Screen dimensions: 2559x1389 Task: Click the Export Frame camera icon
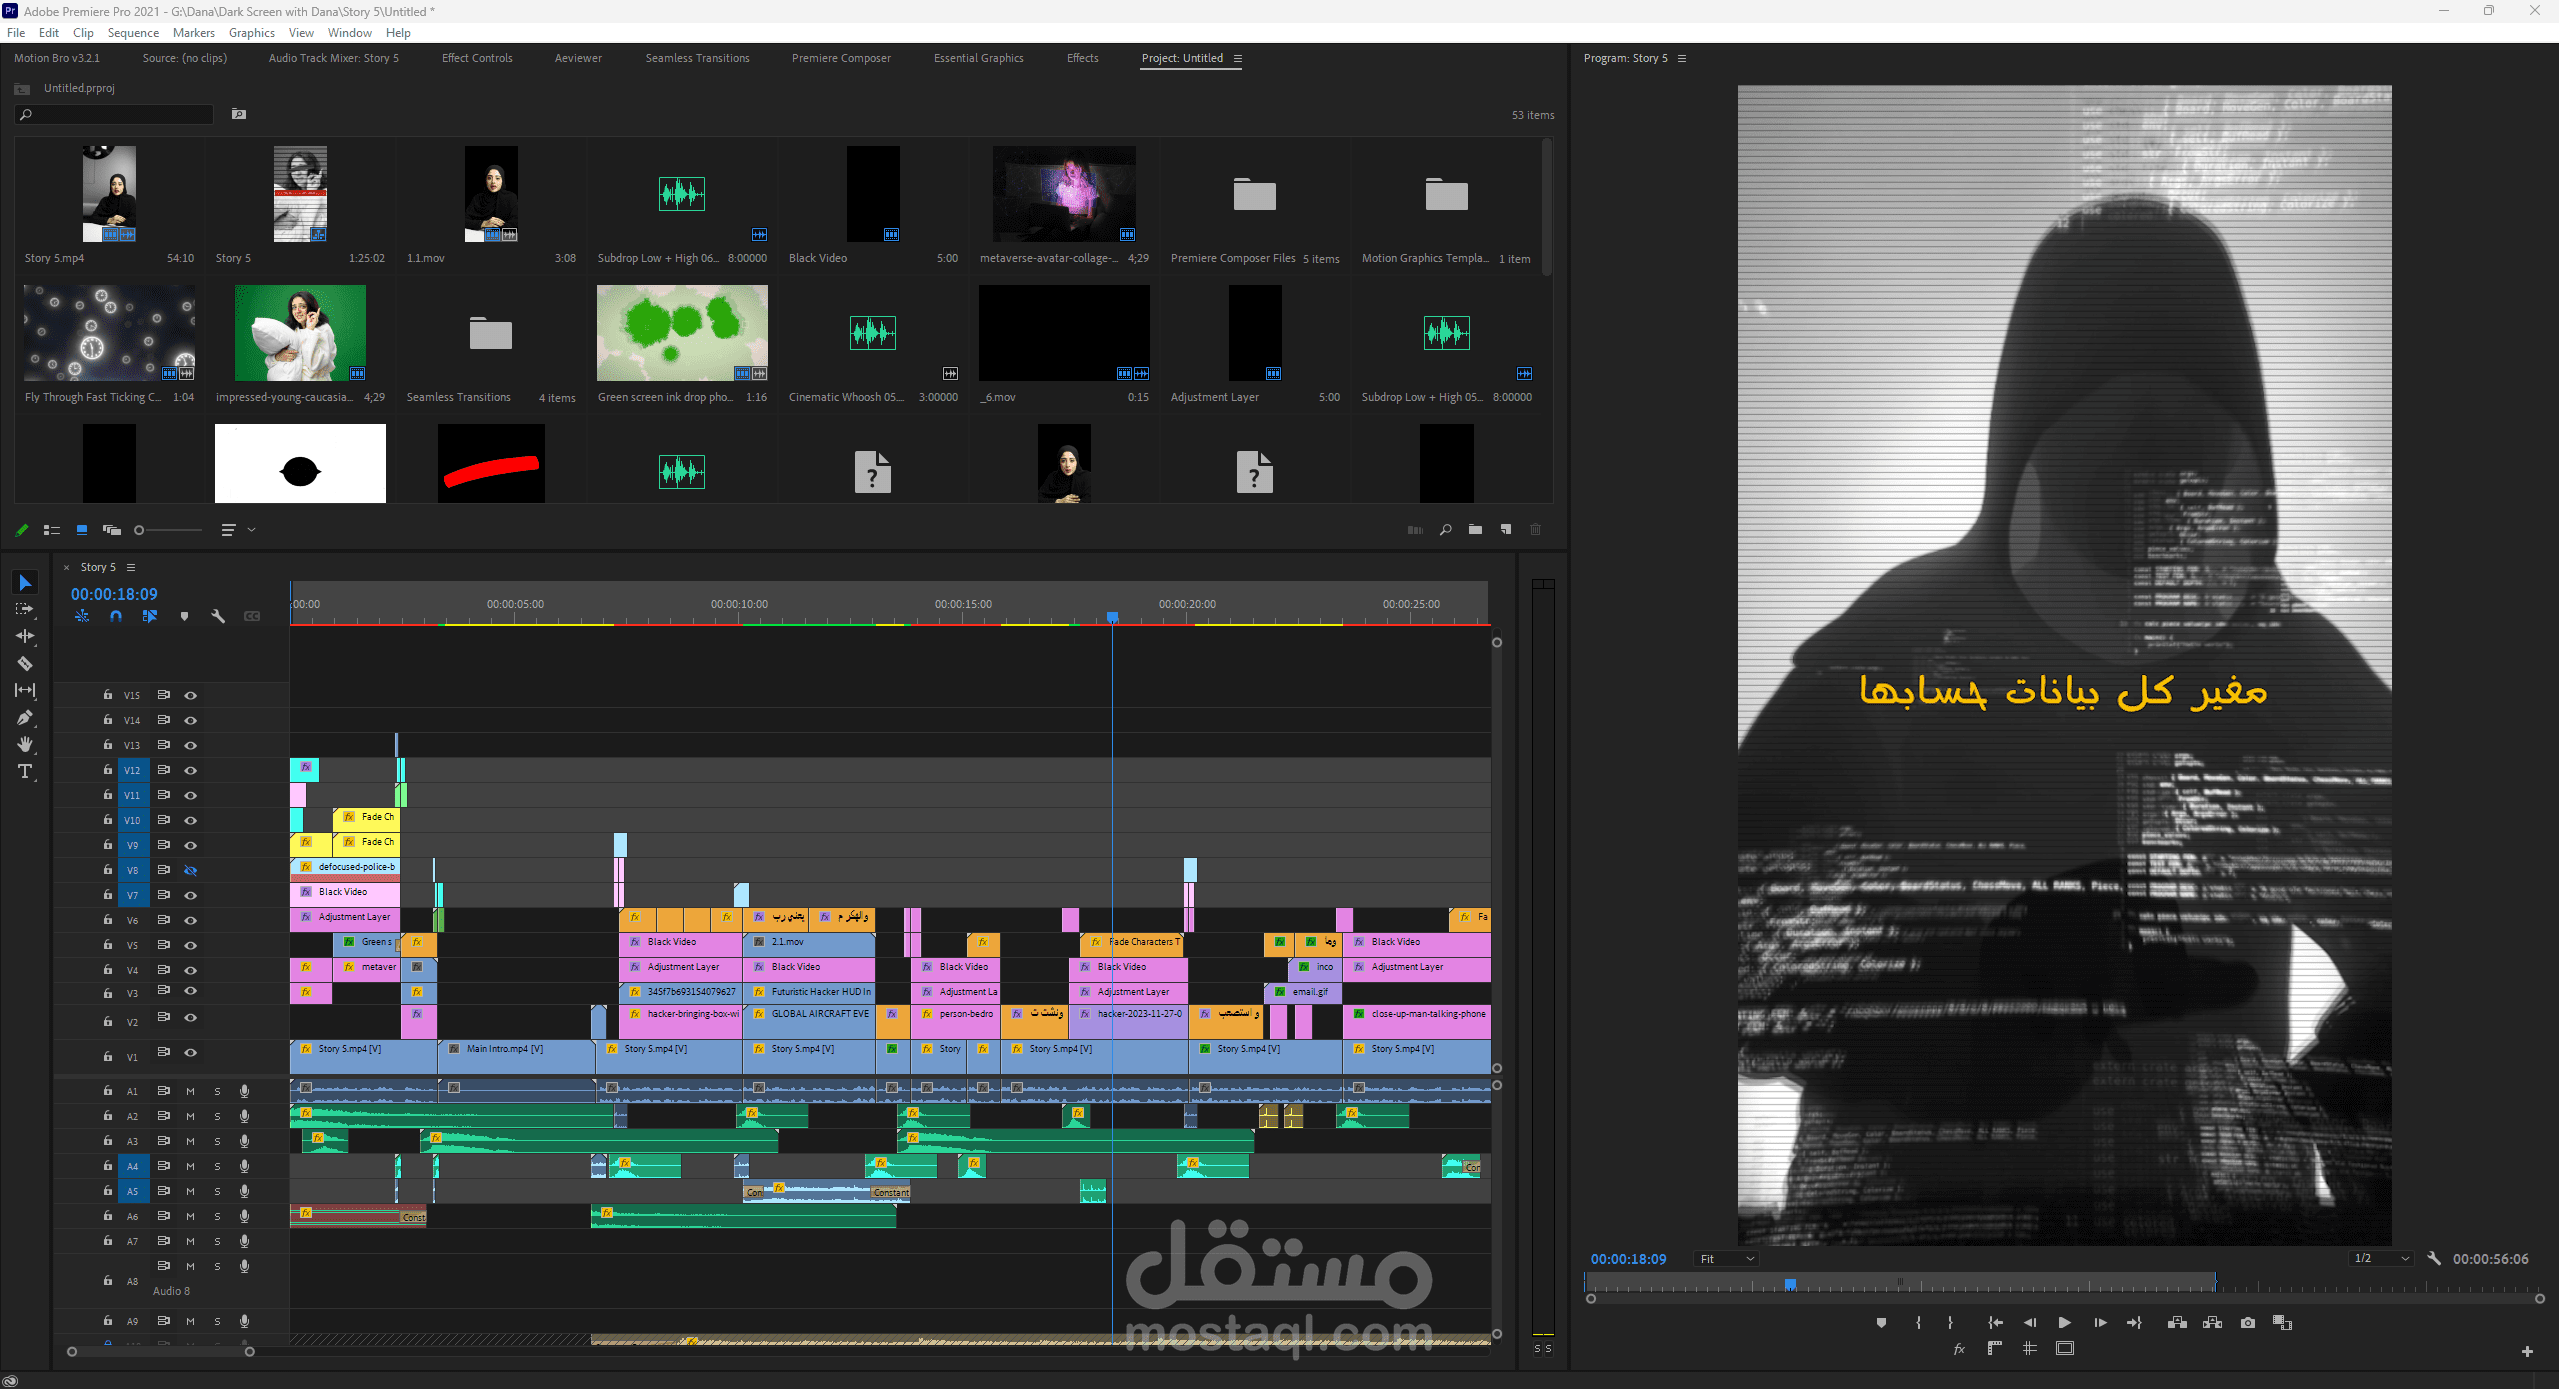pyautogui.click(x=2248, y=1323)
